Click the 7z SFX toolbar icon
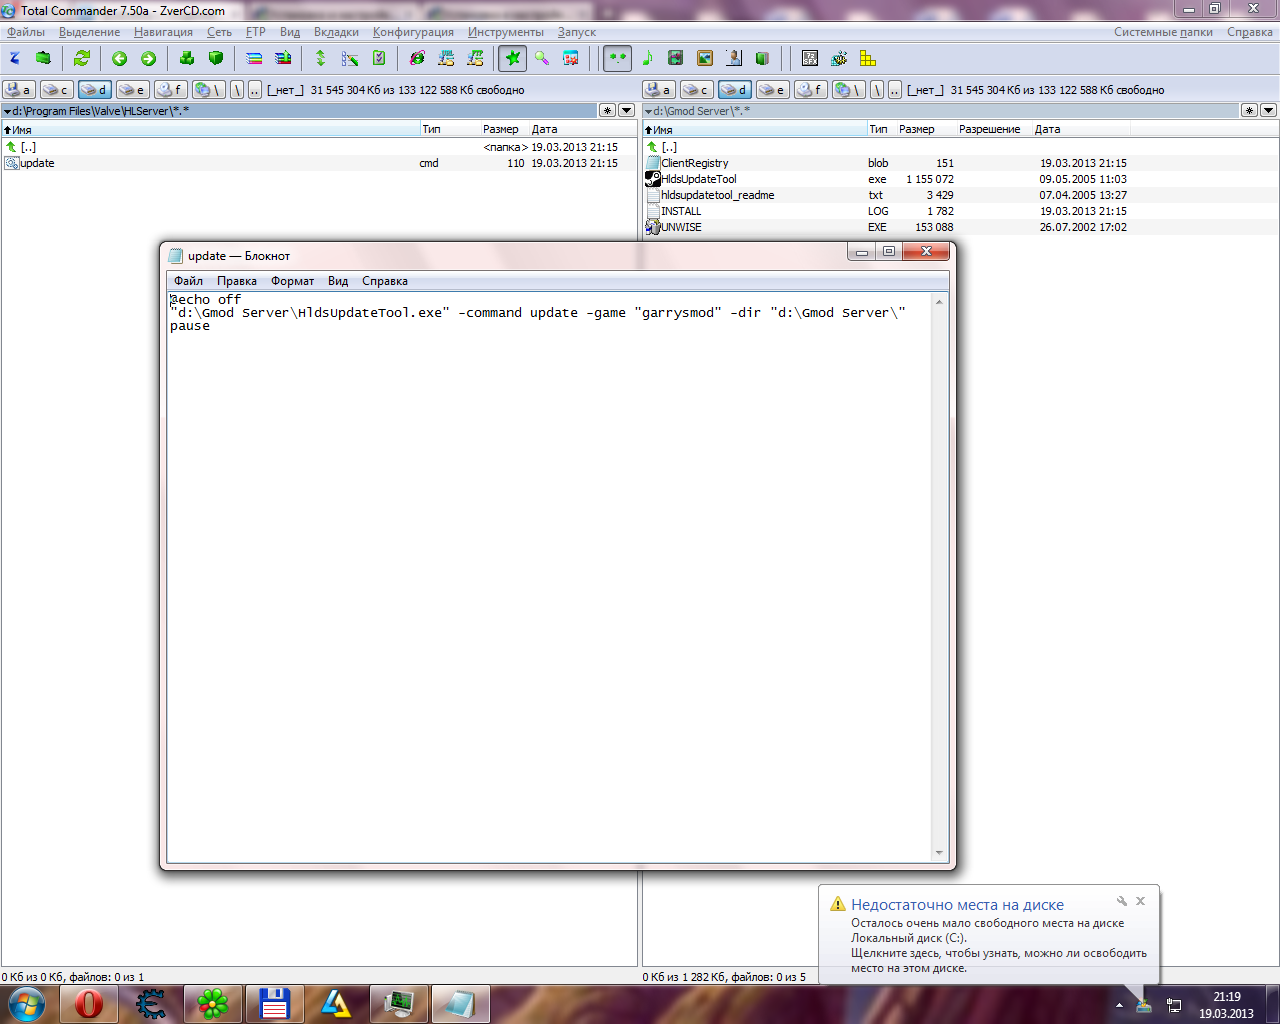The image size is (1280, 1024). [x=810, y=58]
